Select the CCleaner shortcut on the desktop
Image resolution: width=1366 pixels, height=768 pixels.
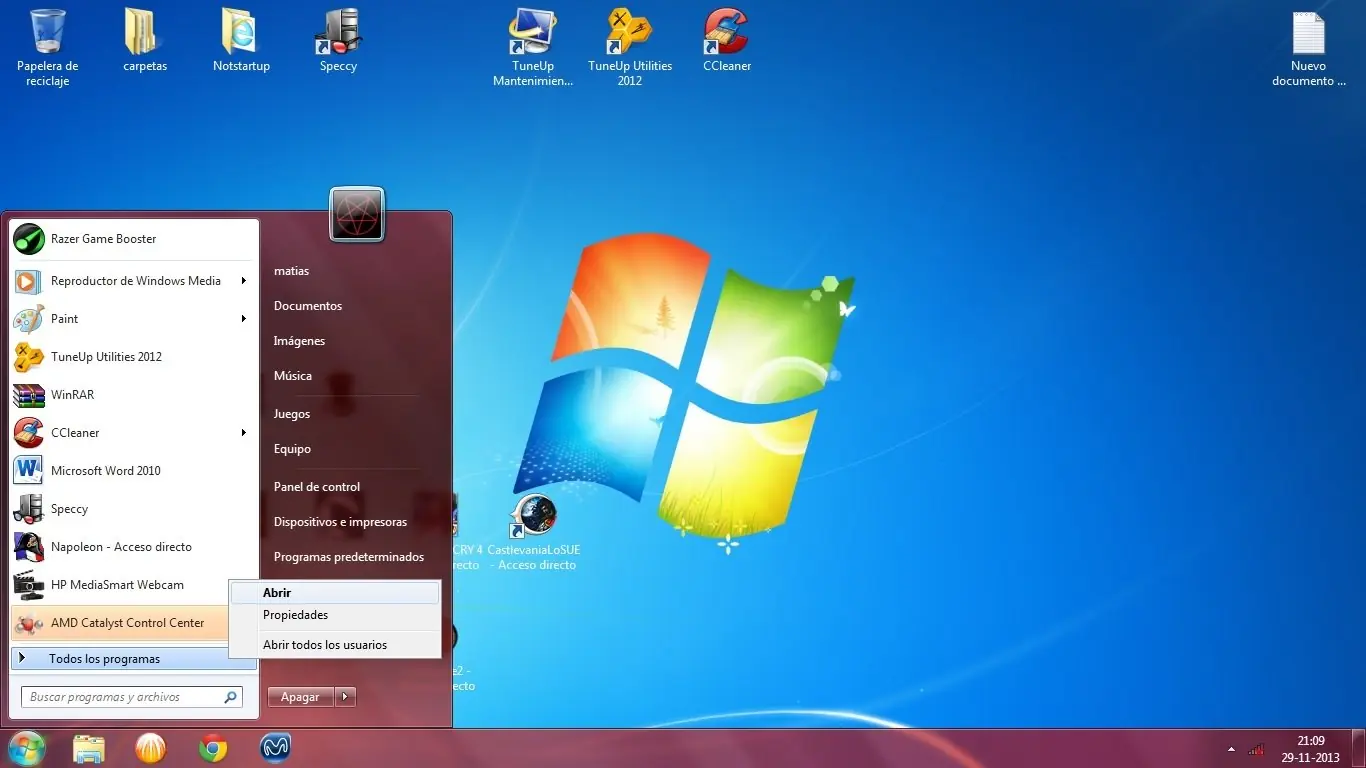coord(727,41)
